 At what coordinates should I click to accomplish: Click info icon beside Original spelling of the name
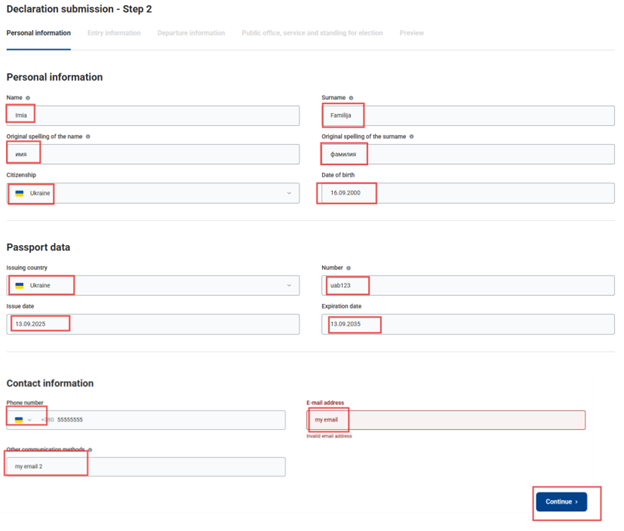pos(88,136)
